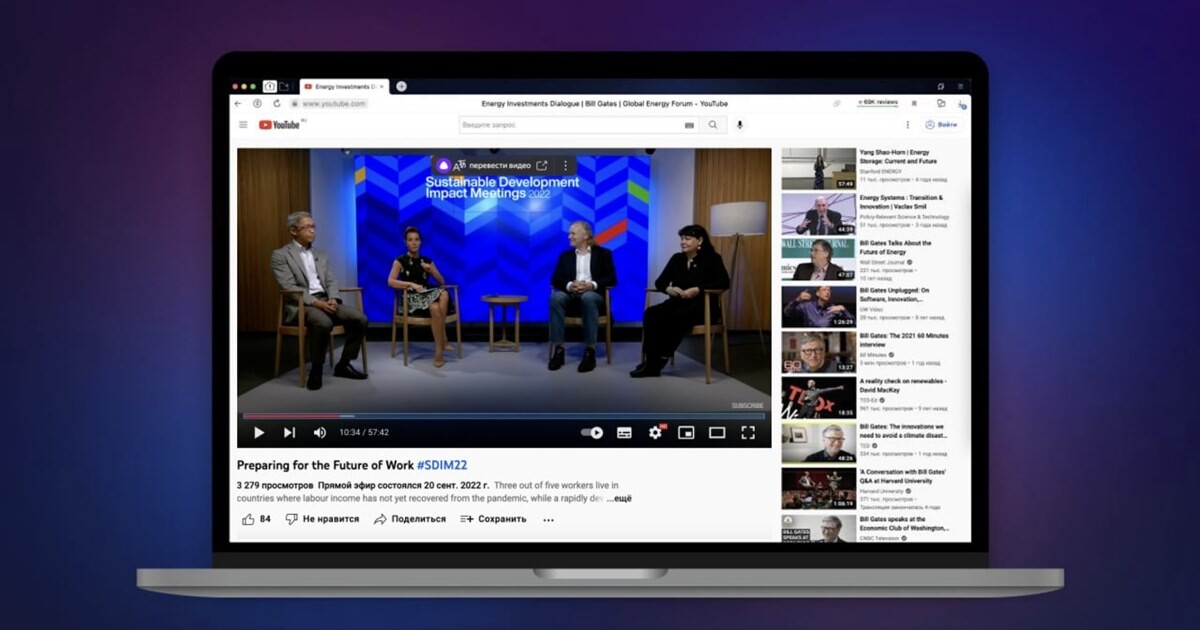Switch to theater mode view
The image size is (1200, 630).
coord(716,433)
